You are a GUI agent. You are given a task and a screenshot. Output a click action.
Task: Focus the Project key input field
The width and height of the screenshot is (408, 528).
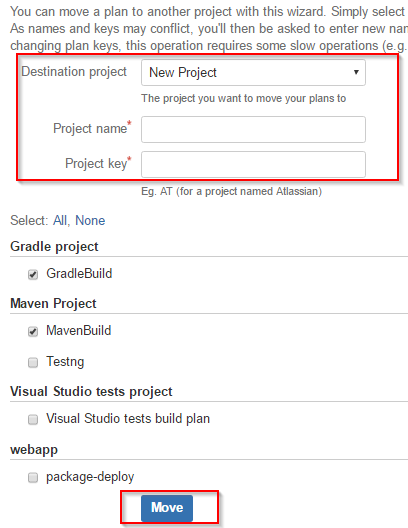coord(253,164)
